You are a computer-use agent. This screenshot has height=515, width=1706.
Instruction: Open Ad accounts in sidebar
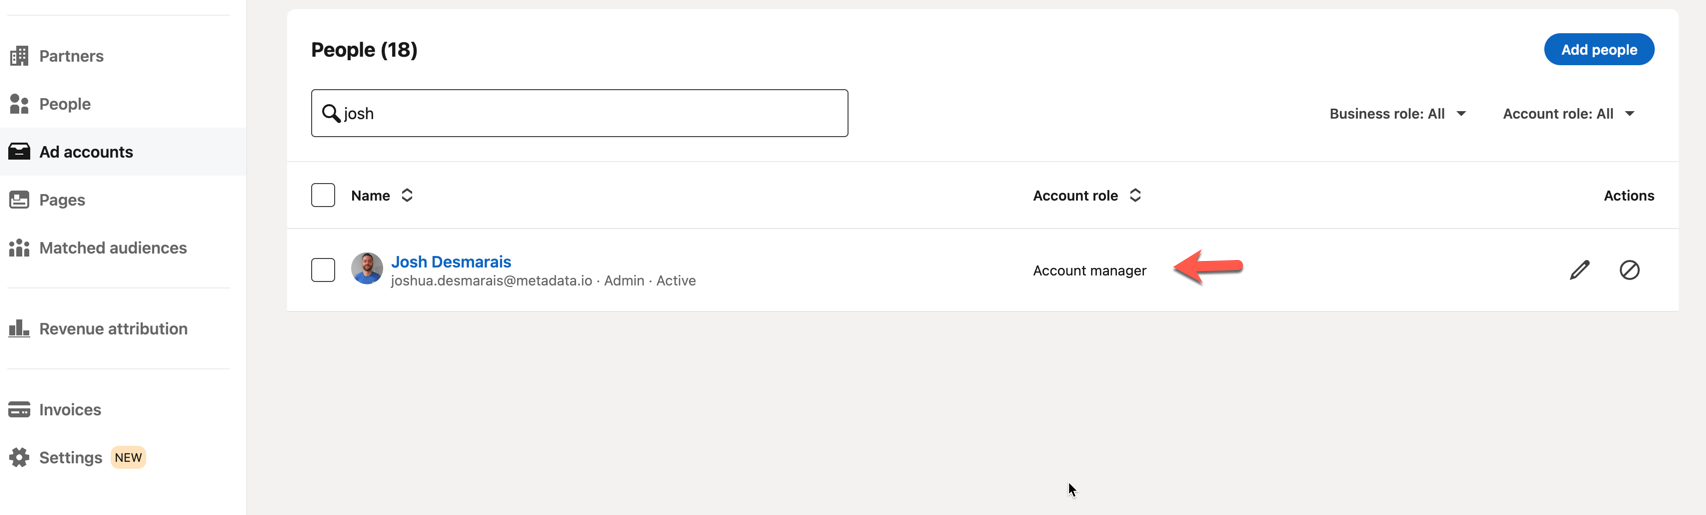[x=86, y=152]
